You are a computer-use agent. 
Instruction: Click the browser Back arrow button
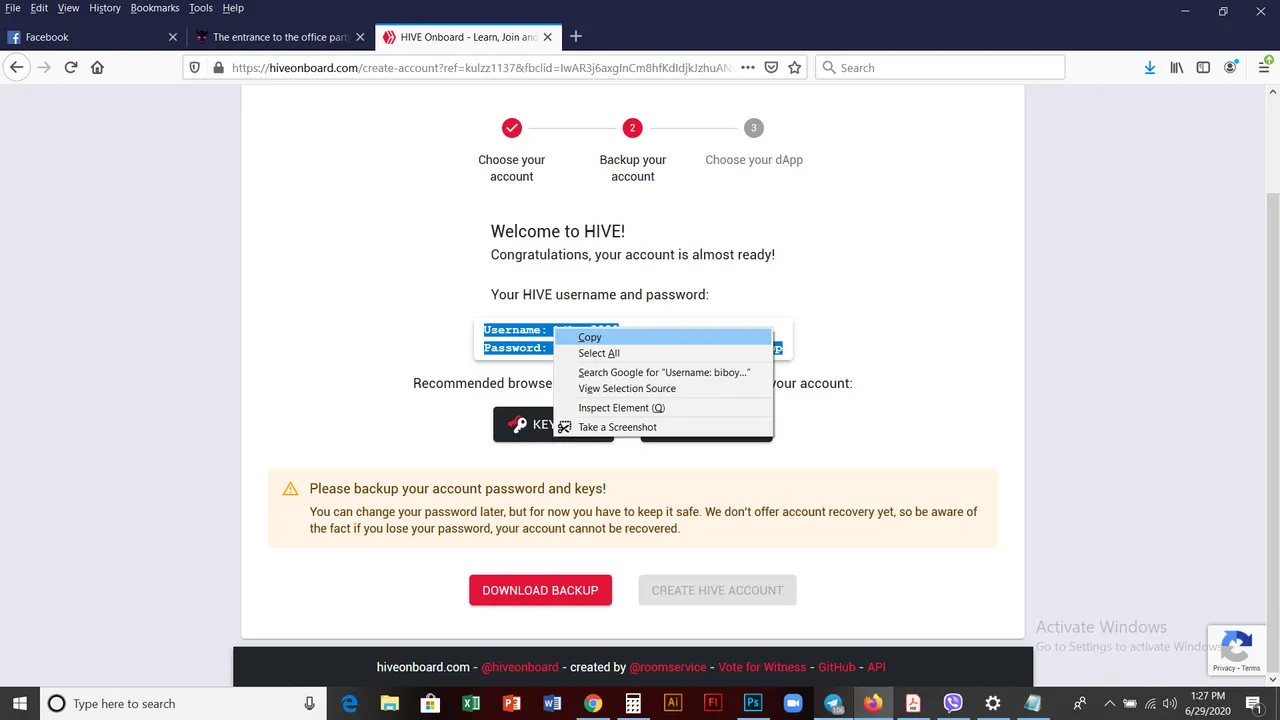pyautogui.click(x=17, y=67)
